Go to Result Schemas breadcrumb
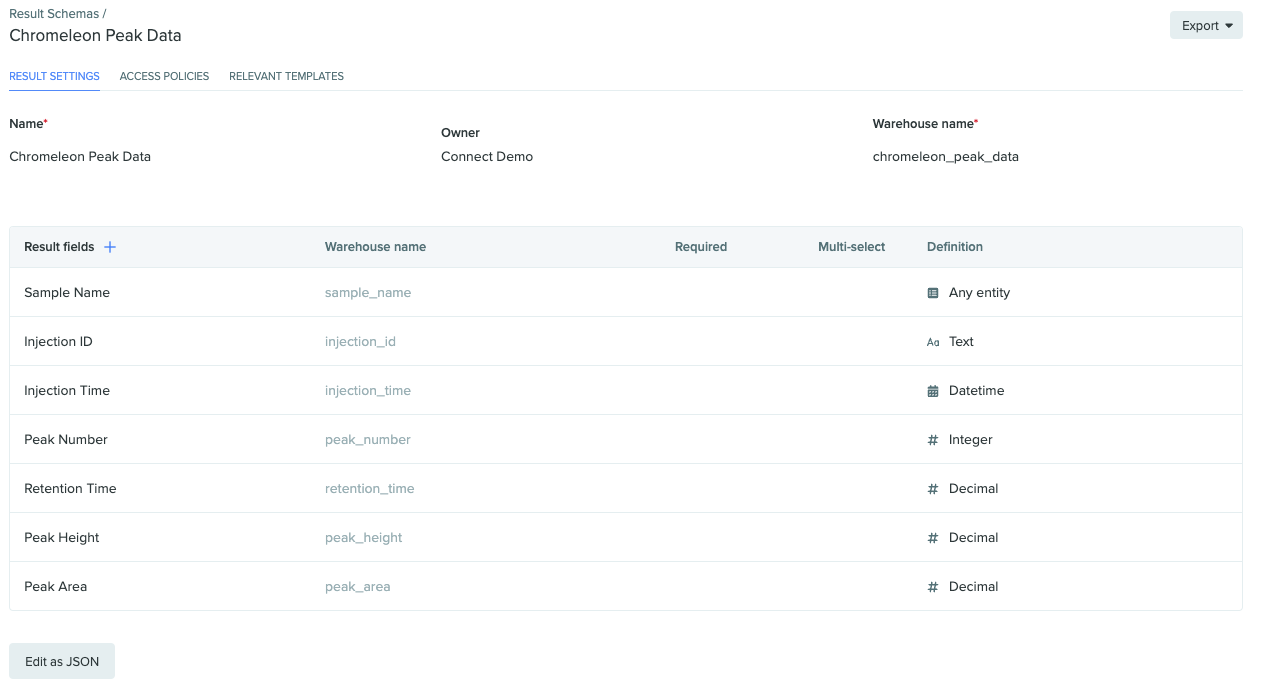1276x696 pixels. click(x=54, y=14)
